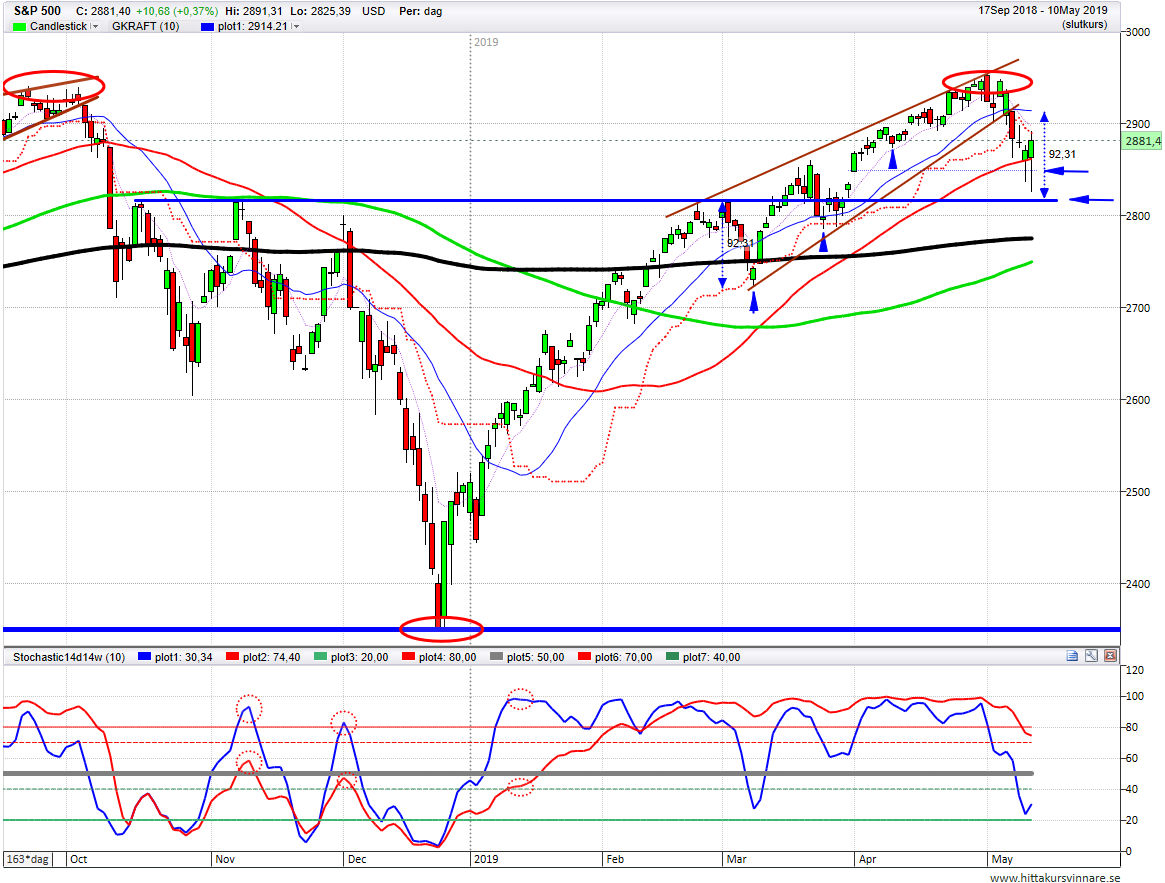The width and height of the screenshot is (1165, 883).
Task: Click the blue plot1 2914.21 color swatch
Action: pos(207,27)
